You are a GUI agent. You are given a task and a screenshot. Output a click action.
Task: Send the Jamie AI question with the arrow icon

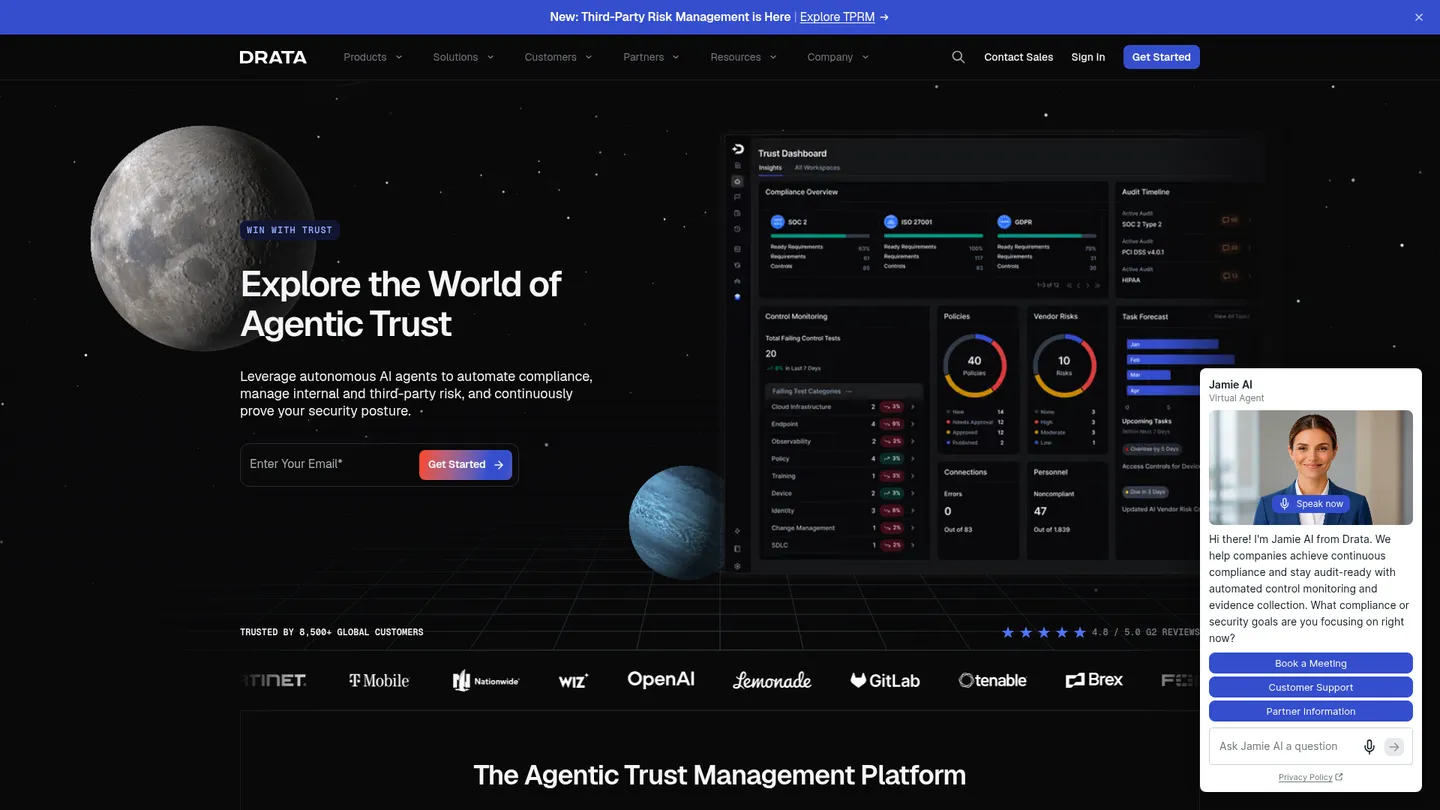1394,746
